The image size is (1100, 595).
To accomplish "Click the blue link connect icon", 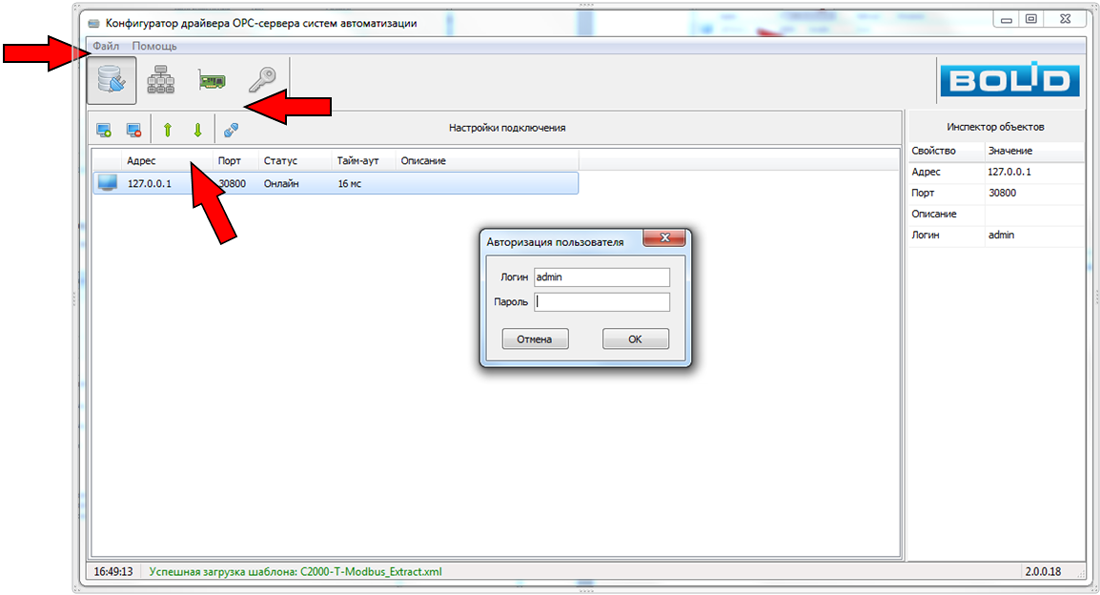I will pos(231,129).
